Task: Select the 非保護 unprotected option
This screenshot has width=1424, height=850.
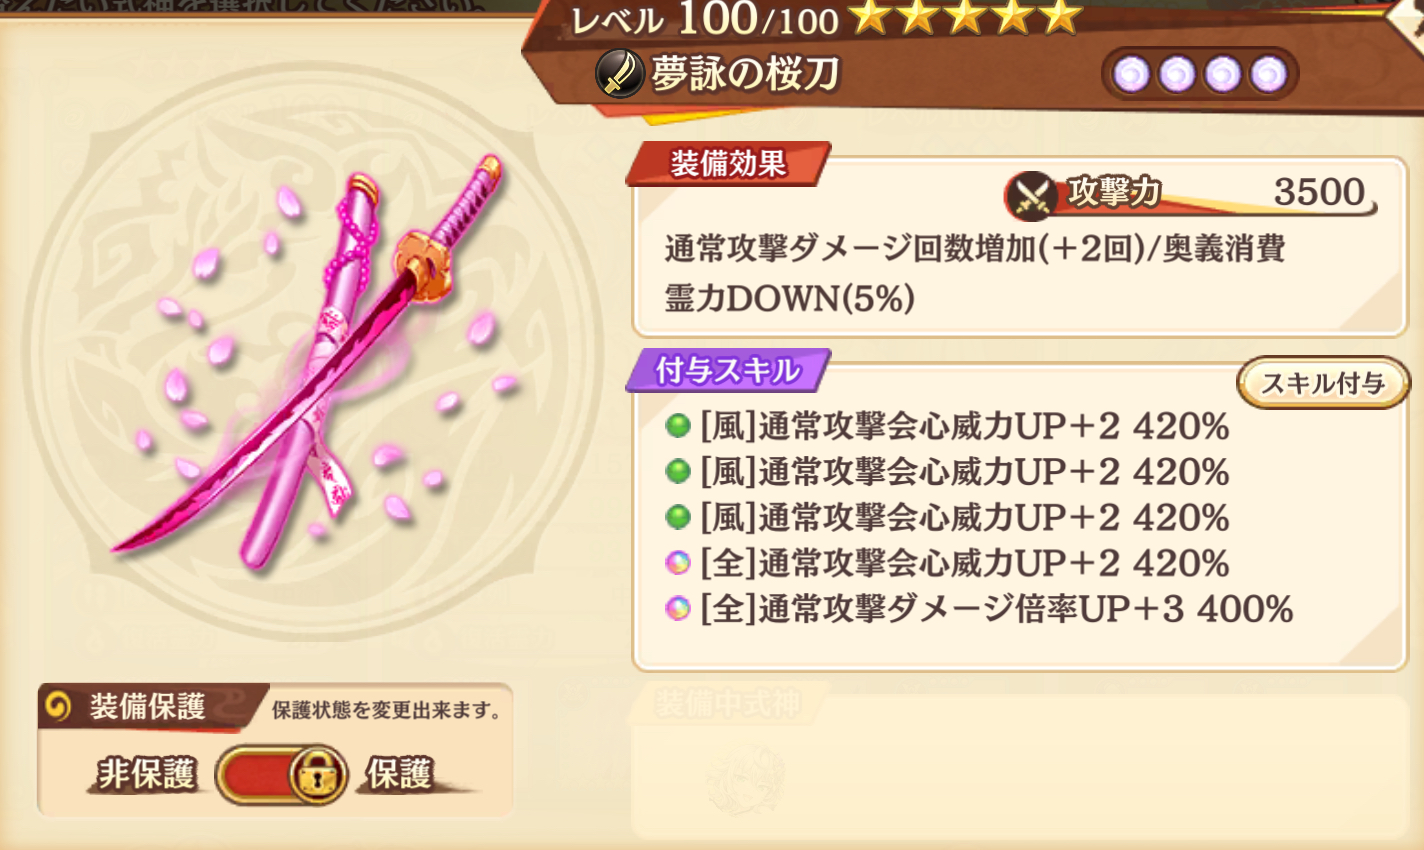Action: point(147,774)
